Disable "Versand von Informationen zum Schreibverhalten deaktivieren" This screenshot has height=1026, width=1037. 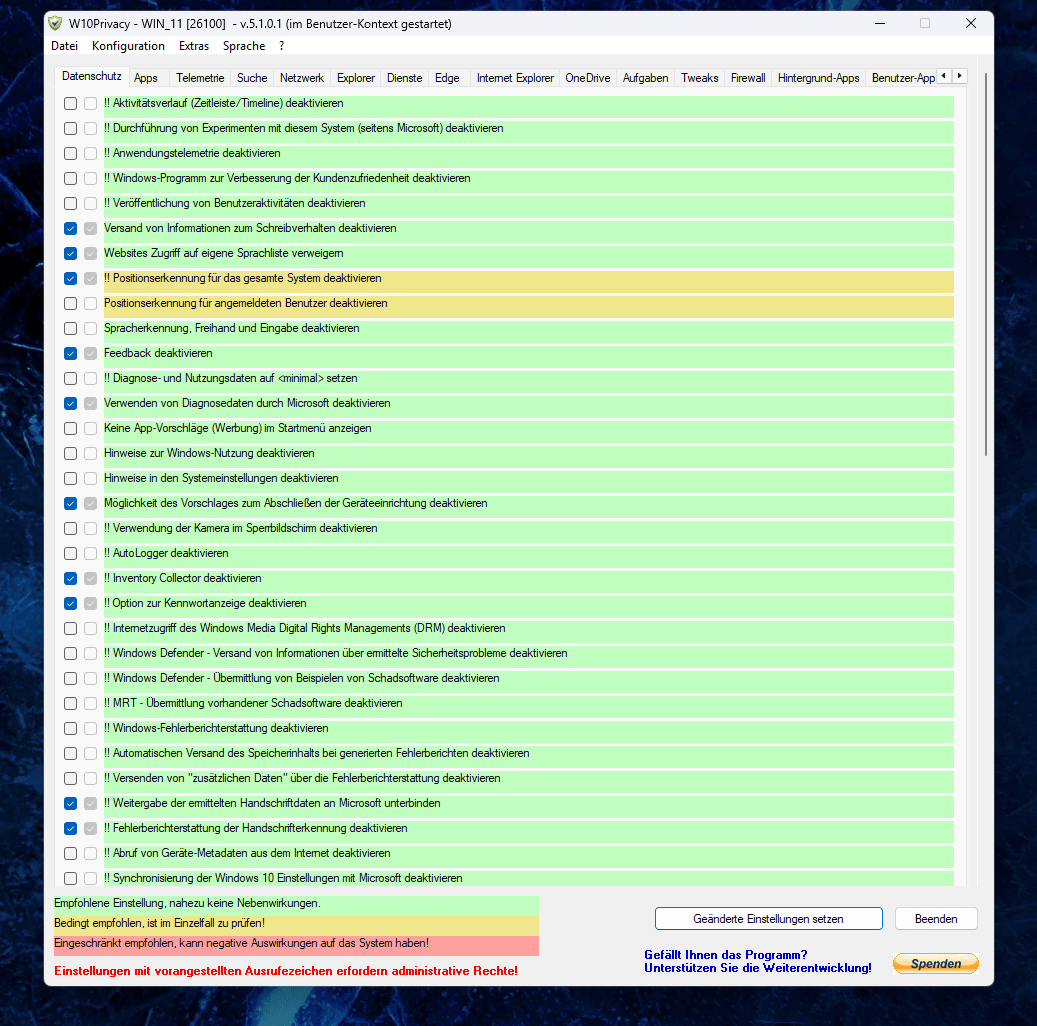pos(70,228)
